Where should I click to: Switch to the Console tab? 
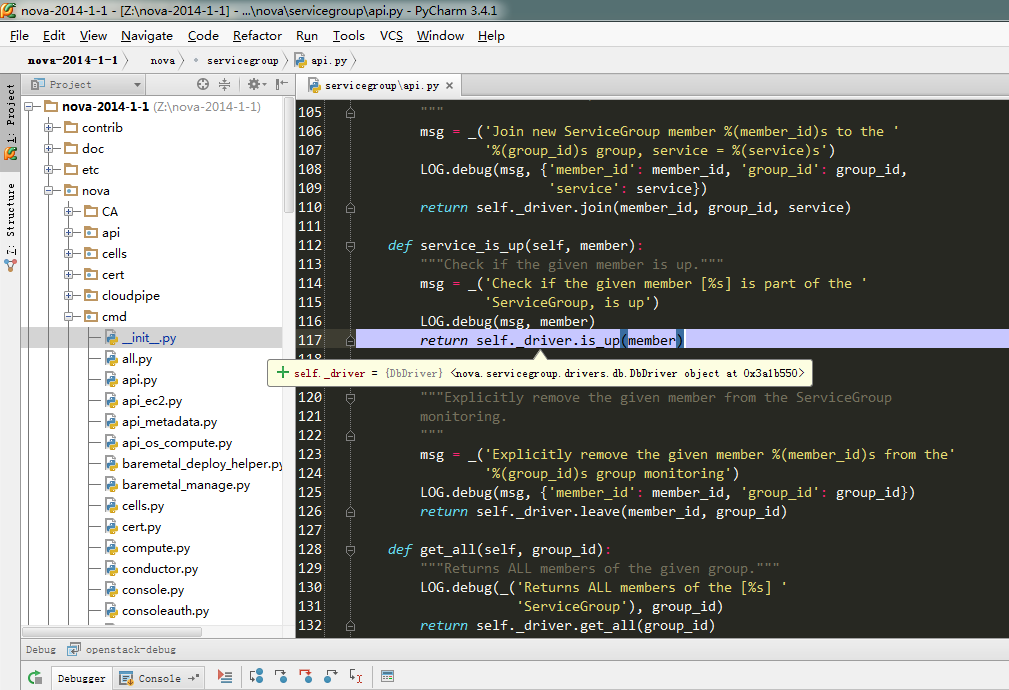[x=160, y=678]
